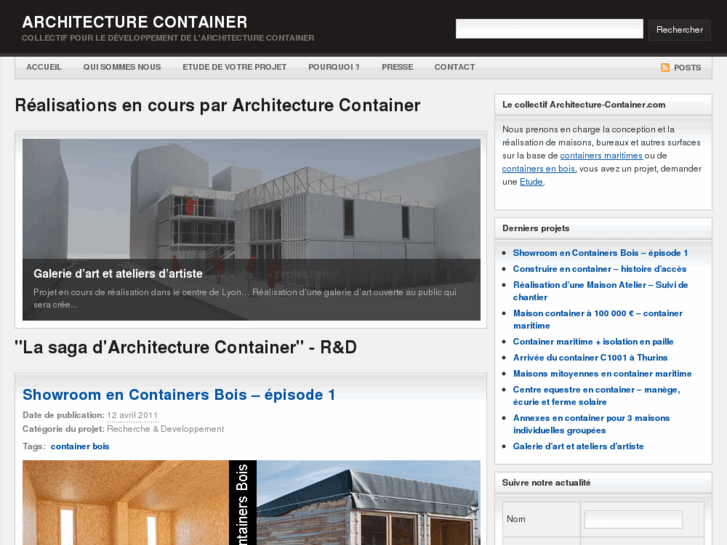
Task: Open the POURQUOI ? menu item
Action: [x=334, y=67]
